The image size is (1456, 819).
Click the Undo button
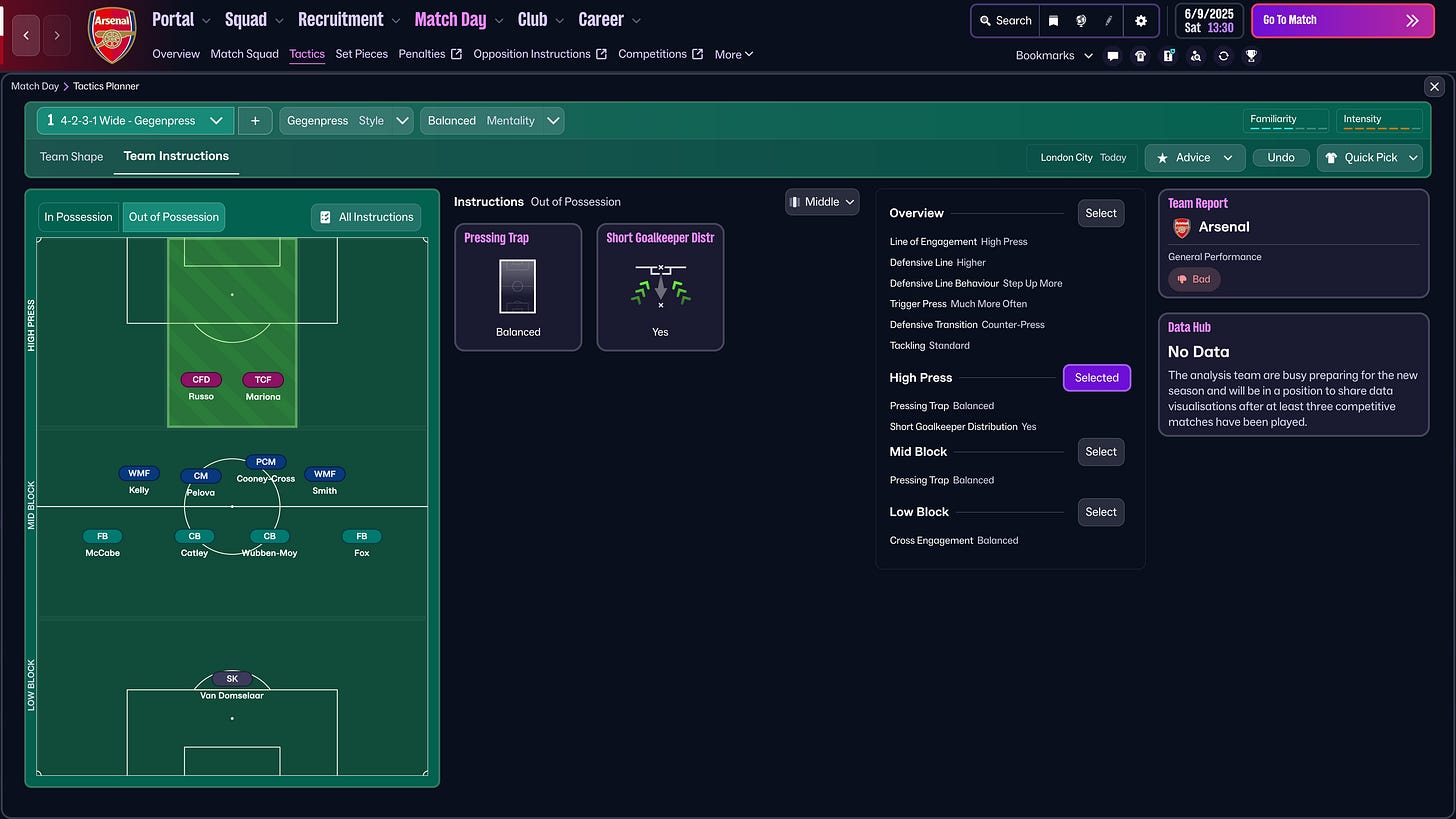click(x=1281, y=158)
